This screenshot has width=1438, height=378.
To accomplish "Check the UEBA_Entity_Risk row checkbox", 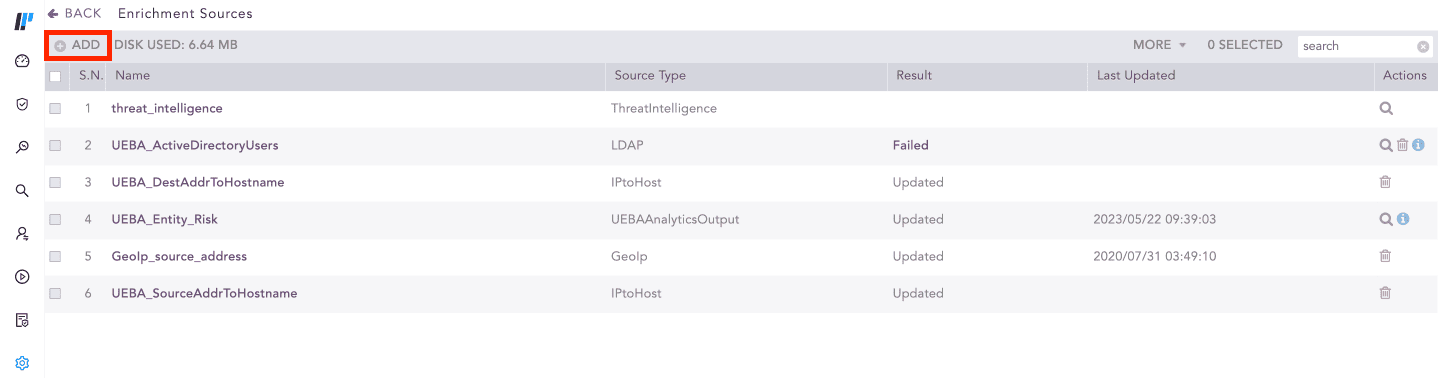I will pos(55,219).
